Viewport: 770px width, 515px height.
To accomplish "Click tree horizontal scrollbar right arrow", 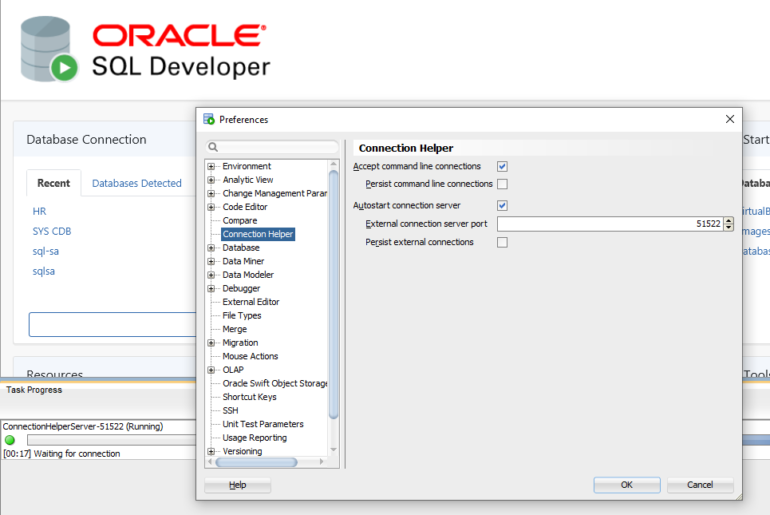I will click(x=322, y=462).
